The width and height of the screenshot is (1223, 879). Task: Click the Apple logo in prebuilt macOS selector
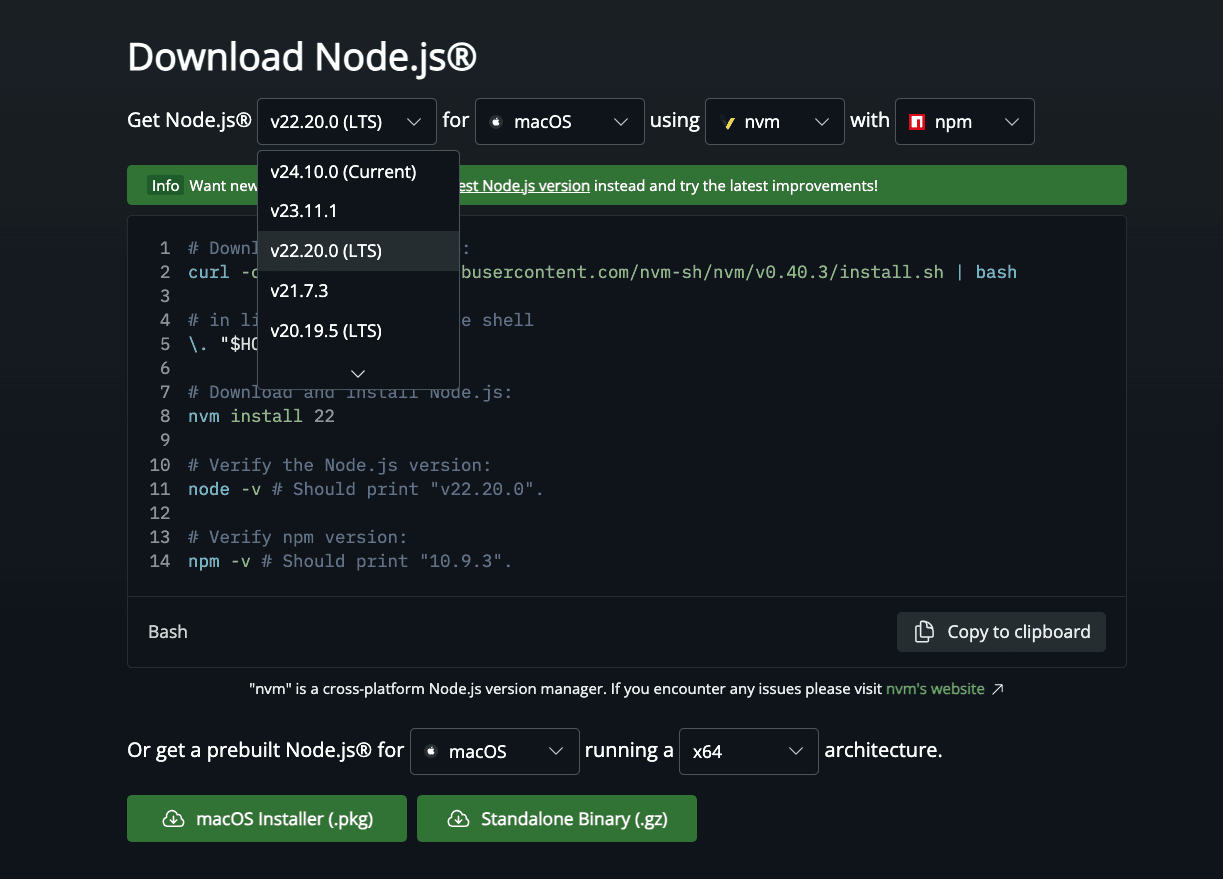click(430, 751)
